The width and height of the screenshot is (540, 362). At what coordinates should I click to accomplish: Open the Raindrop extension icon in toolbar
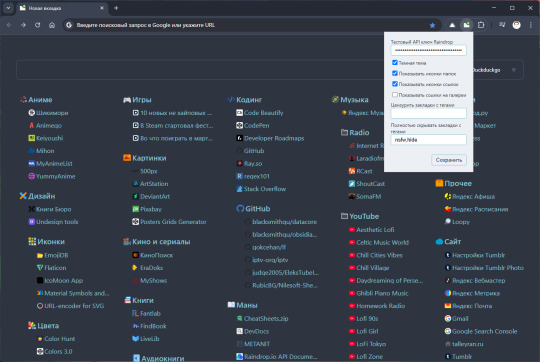tap(466, 25)
